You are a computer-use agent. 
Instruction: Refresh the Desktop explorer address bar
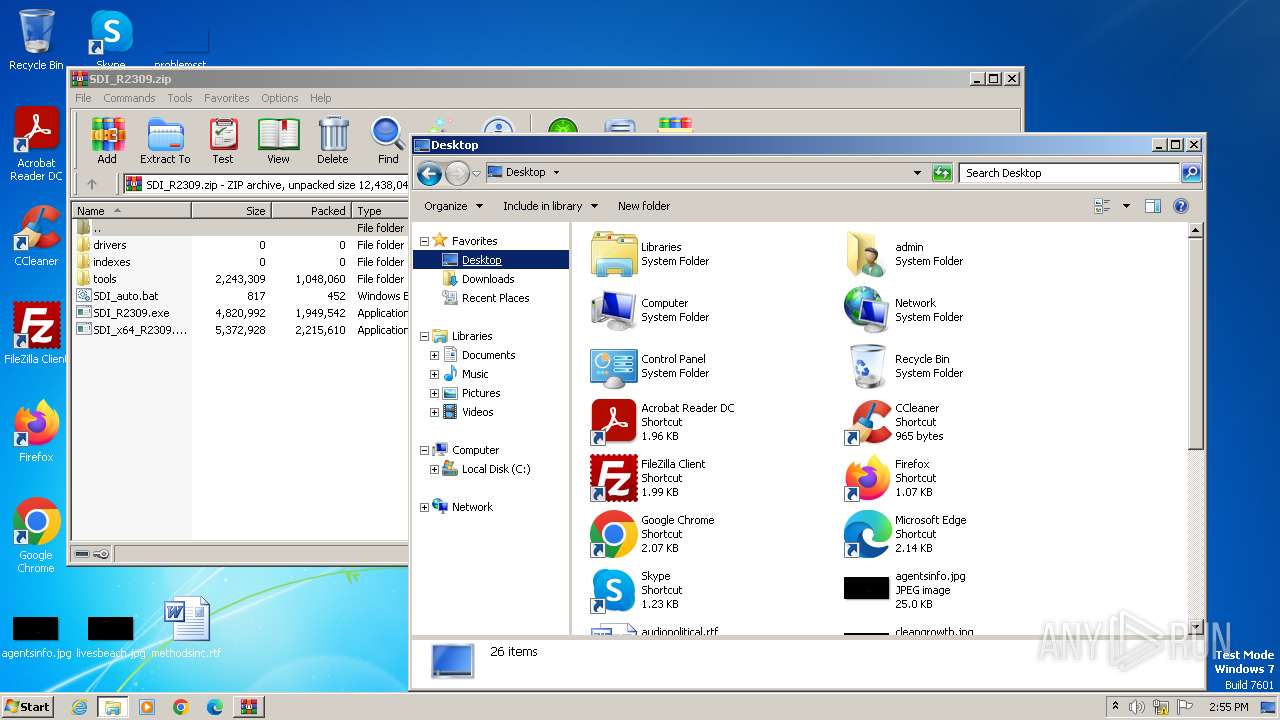(x=942, y=173)
